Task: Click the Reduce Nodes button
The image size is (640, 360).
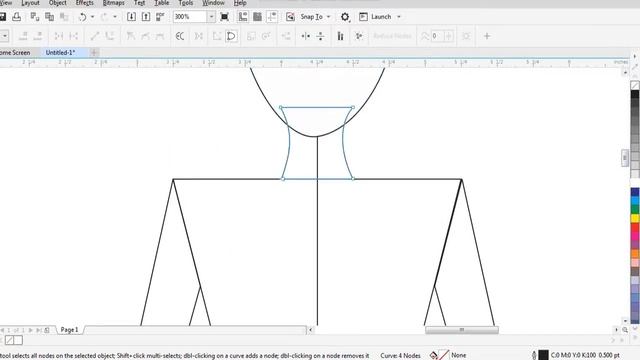Action: click(392, 36)
